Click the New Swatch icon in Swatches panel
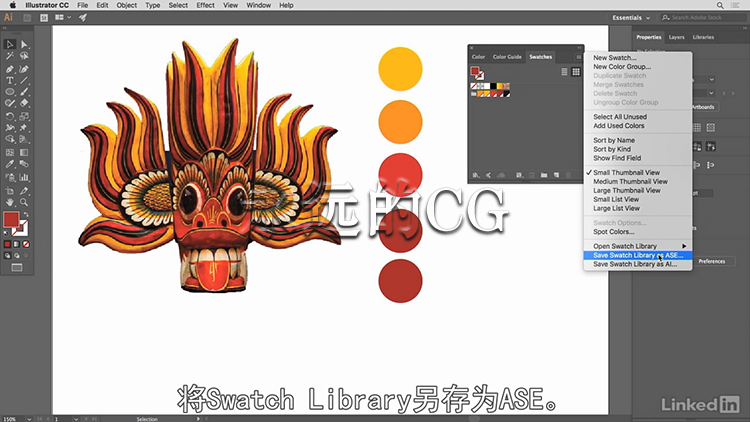 (x=556, y=176)
